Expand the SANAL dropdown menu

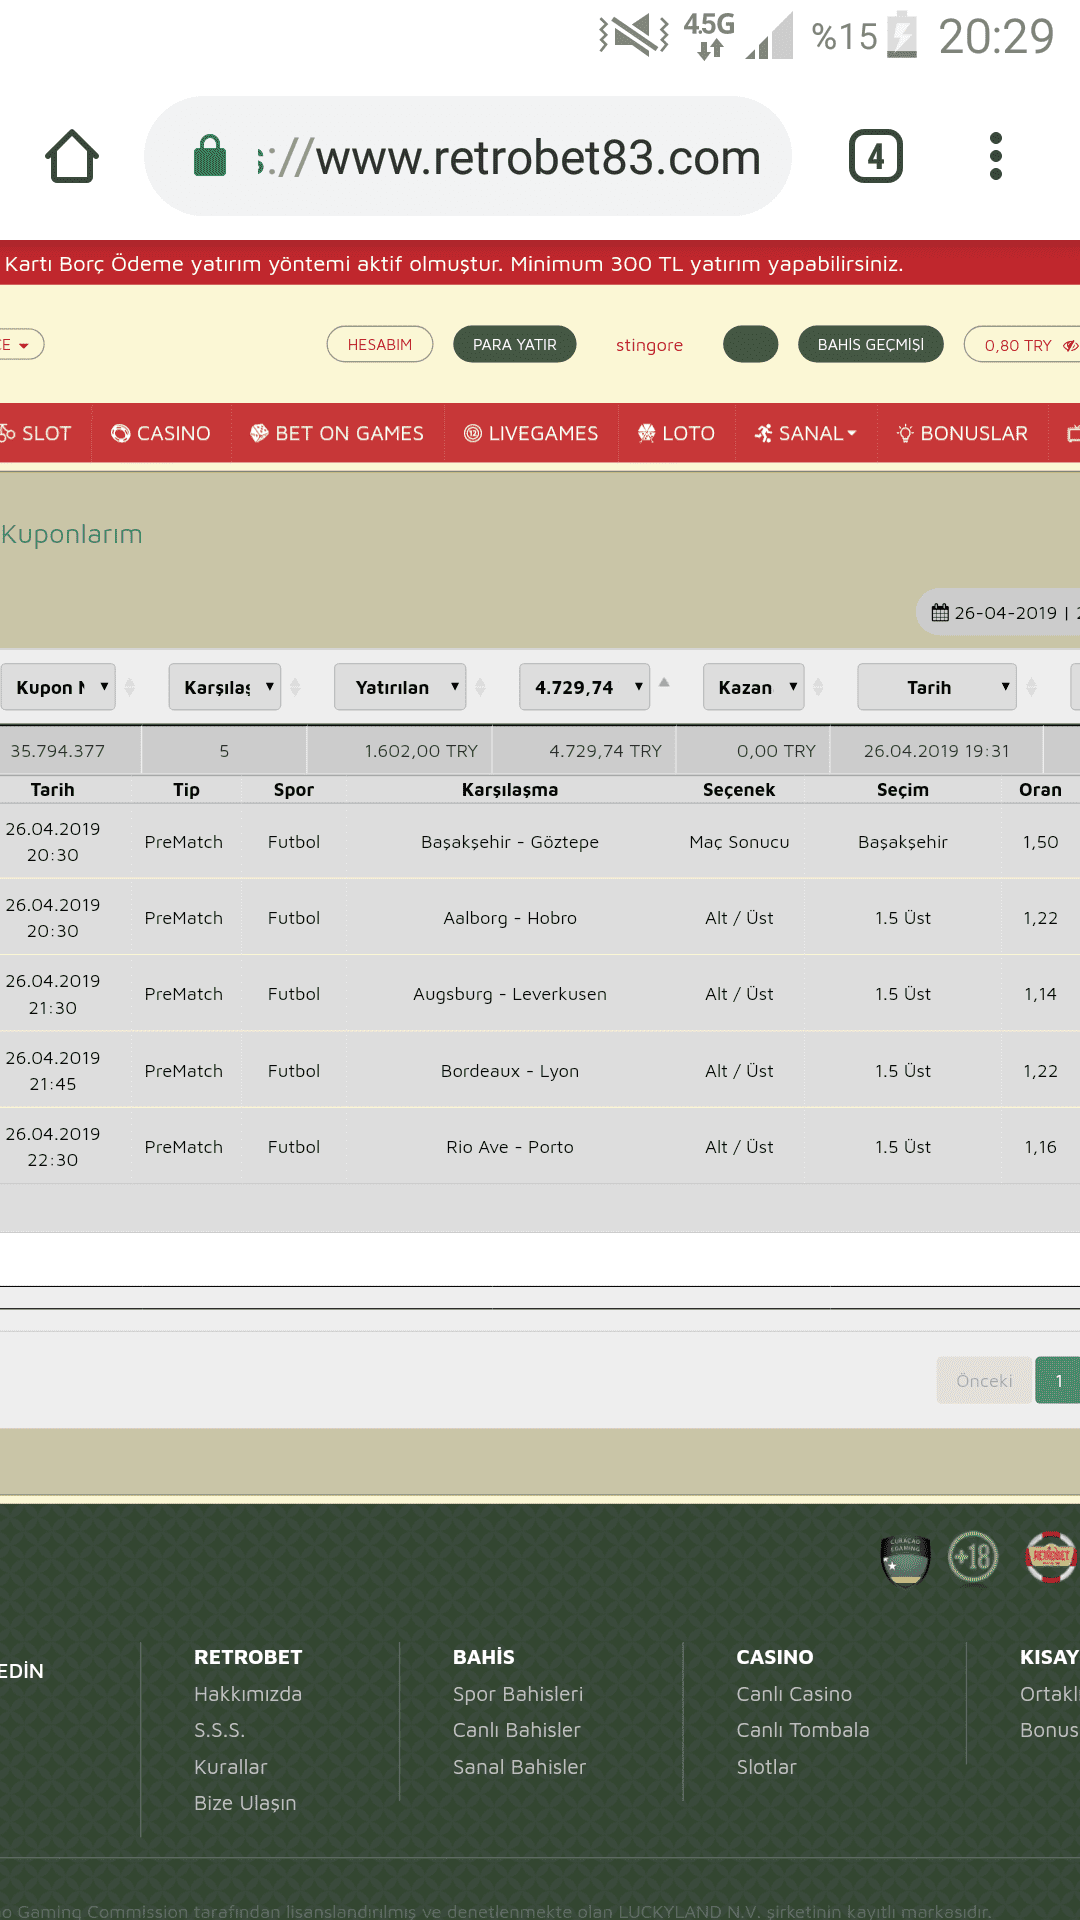(x=806, y=433)
